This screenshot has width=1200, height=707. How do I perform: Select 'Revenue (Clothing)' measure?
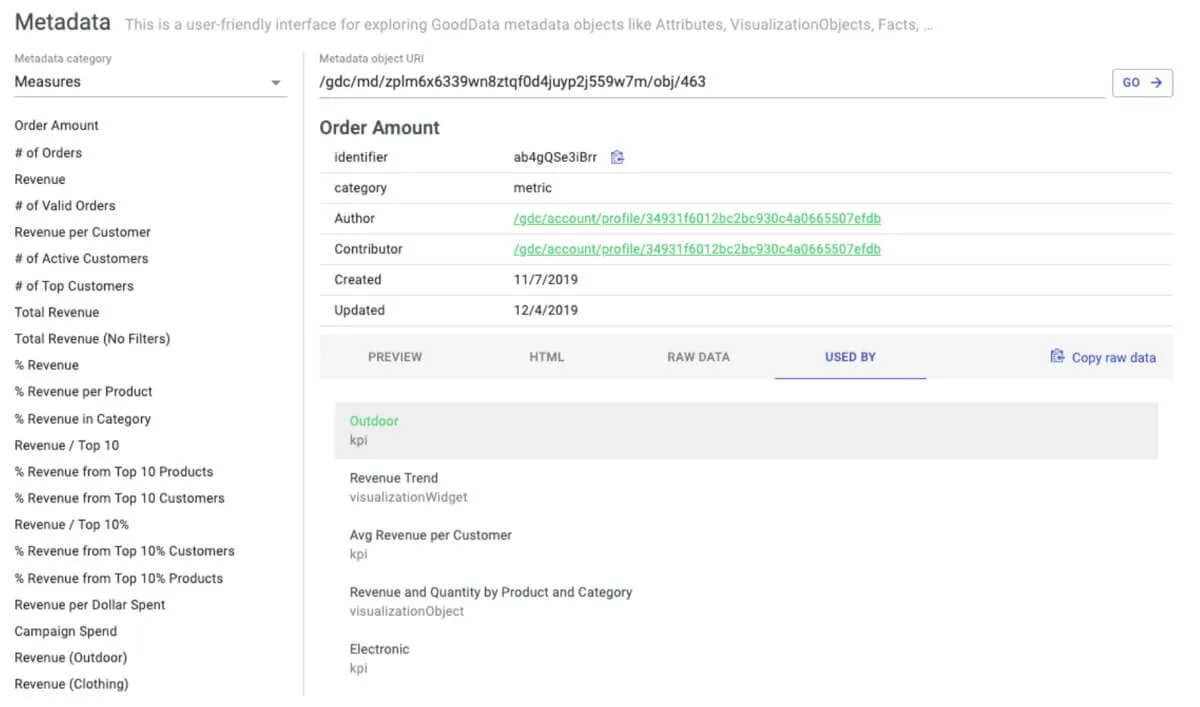pyautogui.click(x=71, y=684)
